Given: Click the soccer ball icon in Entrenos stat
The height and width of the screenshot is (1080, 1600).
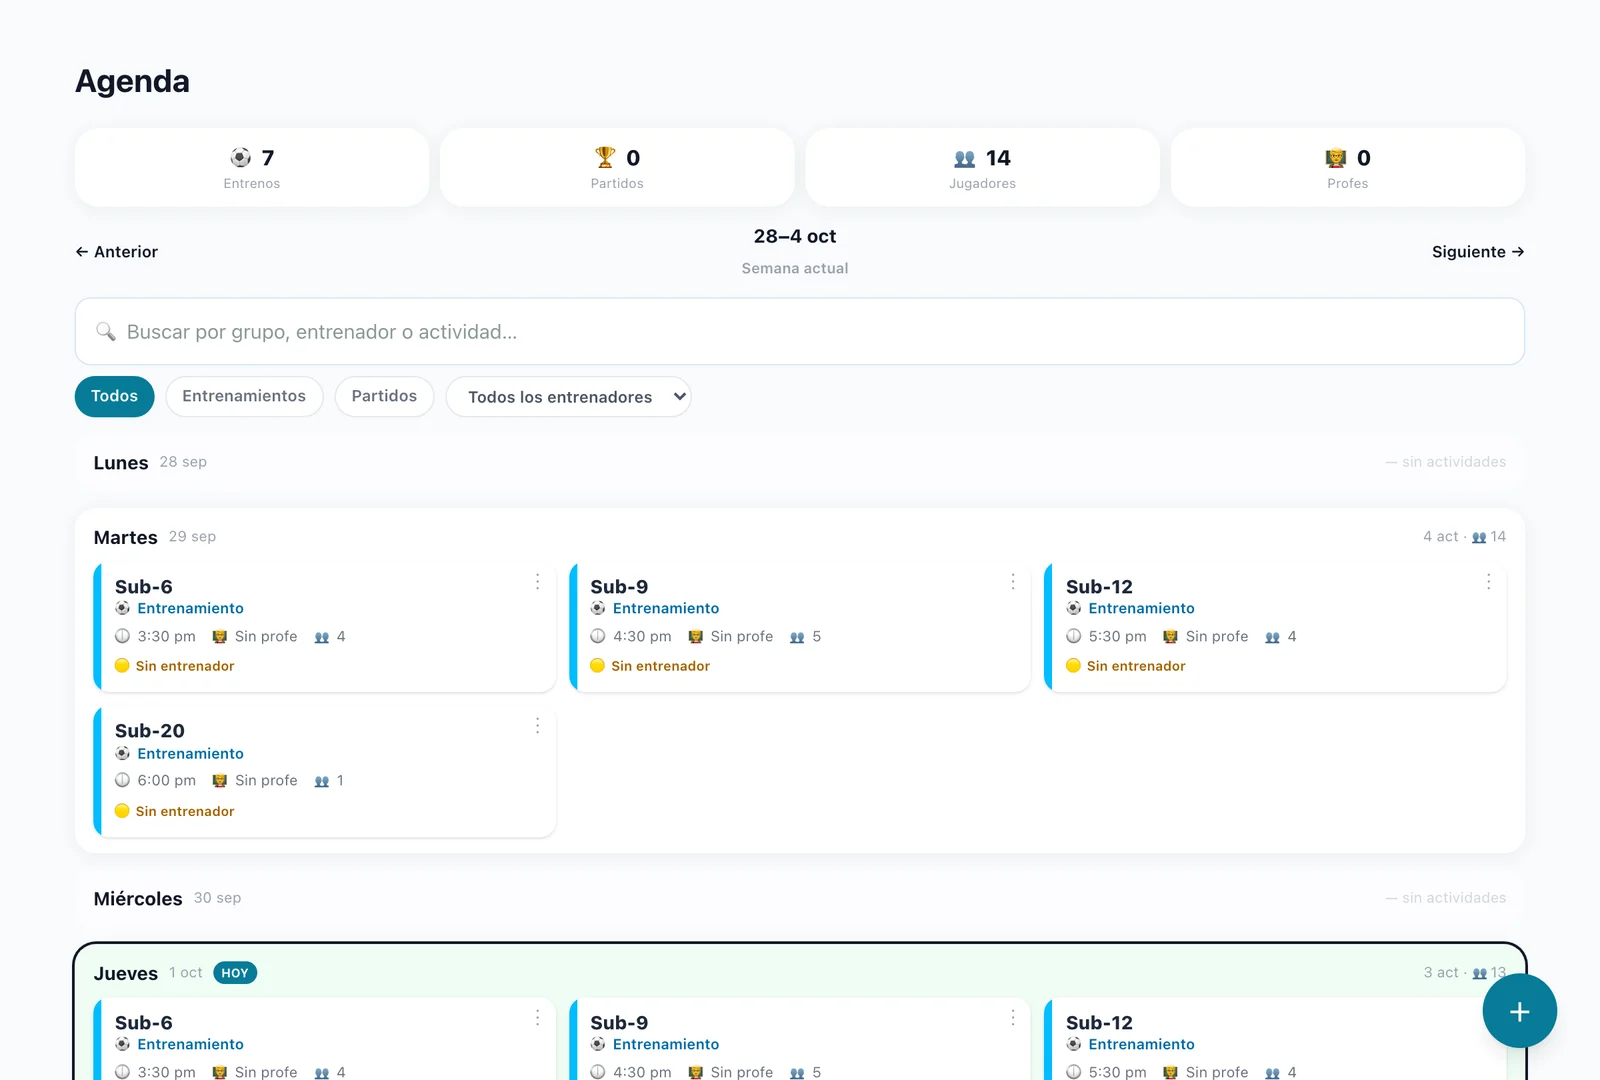Looking at the screenshot, I should (241, 157).
